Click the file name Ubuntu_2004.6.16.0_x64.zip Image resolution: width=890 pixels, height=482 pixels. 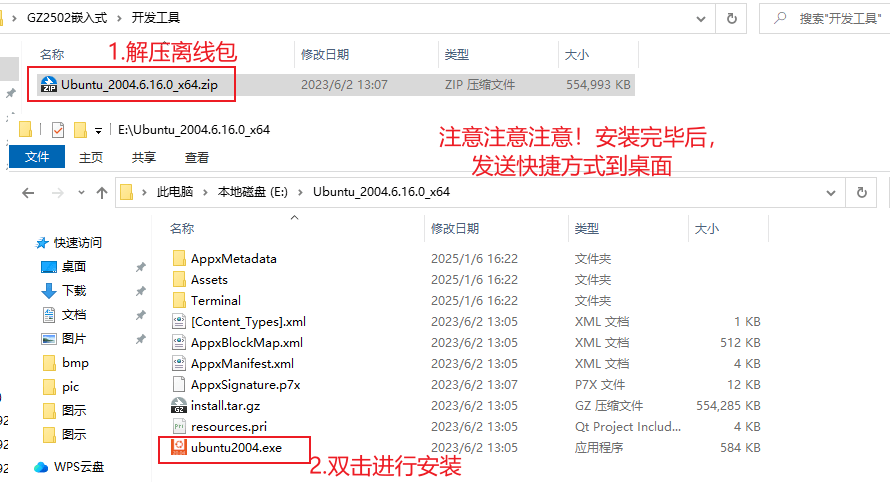pos(139,85)
